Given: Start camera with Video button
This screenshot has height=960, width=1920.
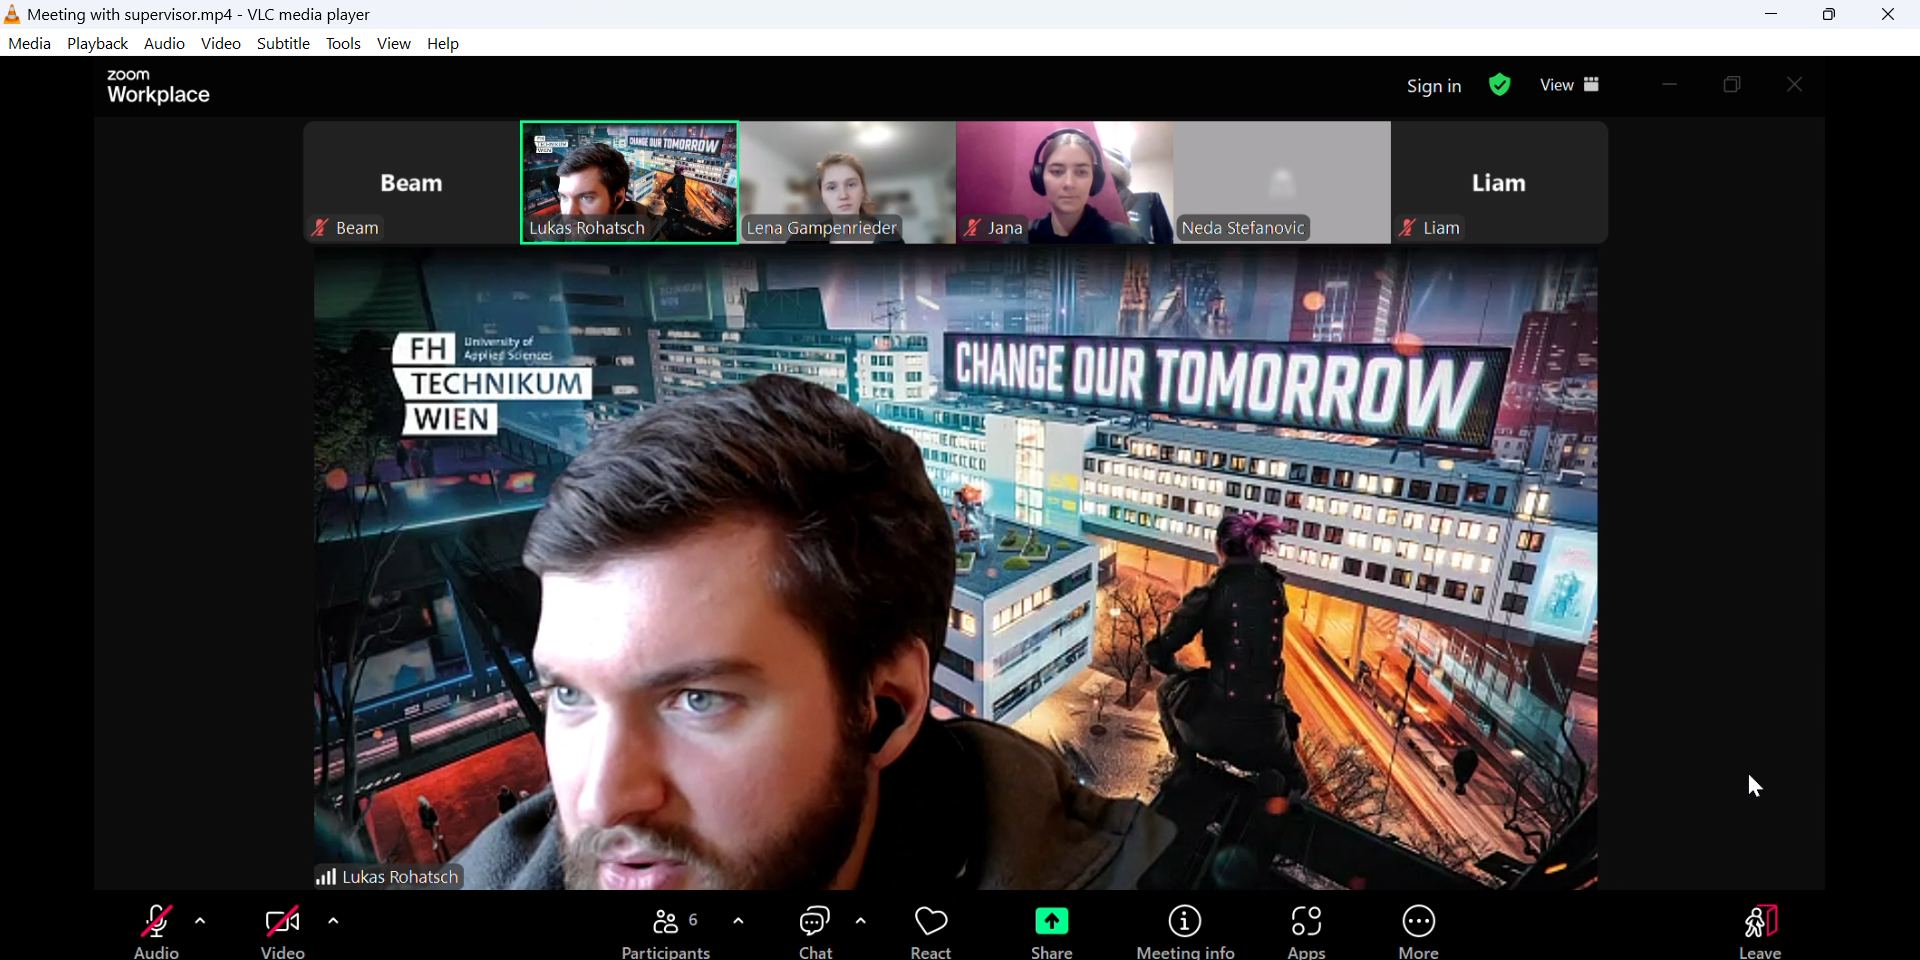Looking at the screenshot, I should tap(283, 931).
